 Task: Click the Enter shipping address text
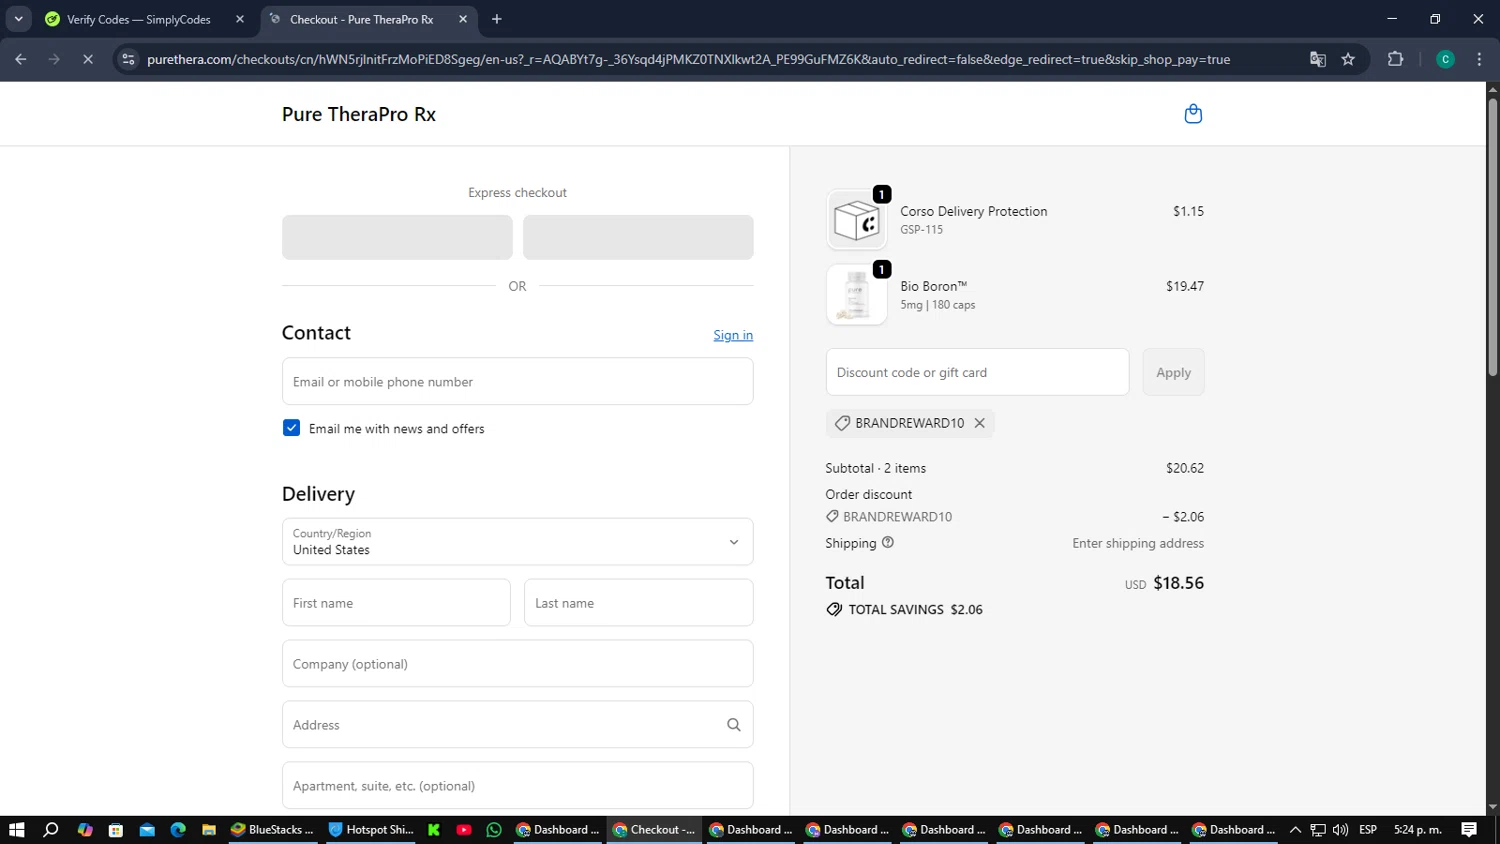click(x=1138, y=543)
